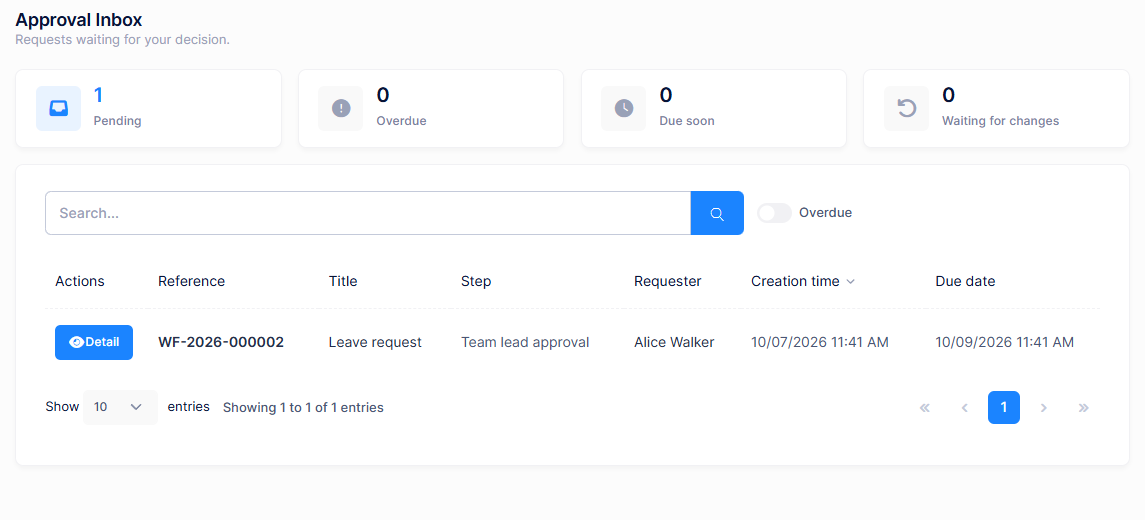
Task: Go to the next page arrow
Action: (1043, 408)
